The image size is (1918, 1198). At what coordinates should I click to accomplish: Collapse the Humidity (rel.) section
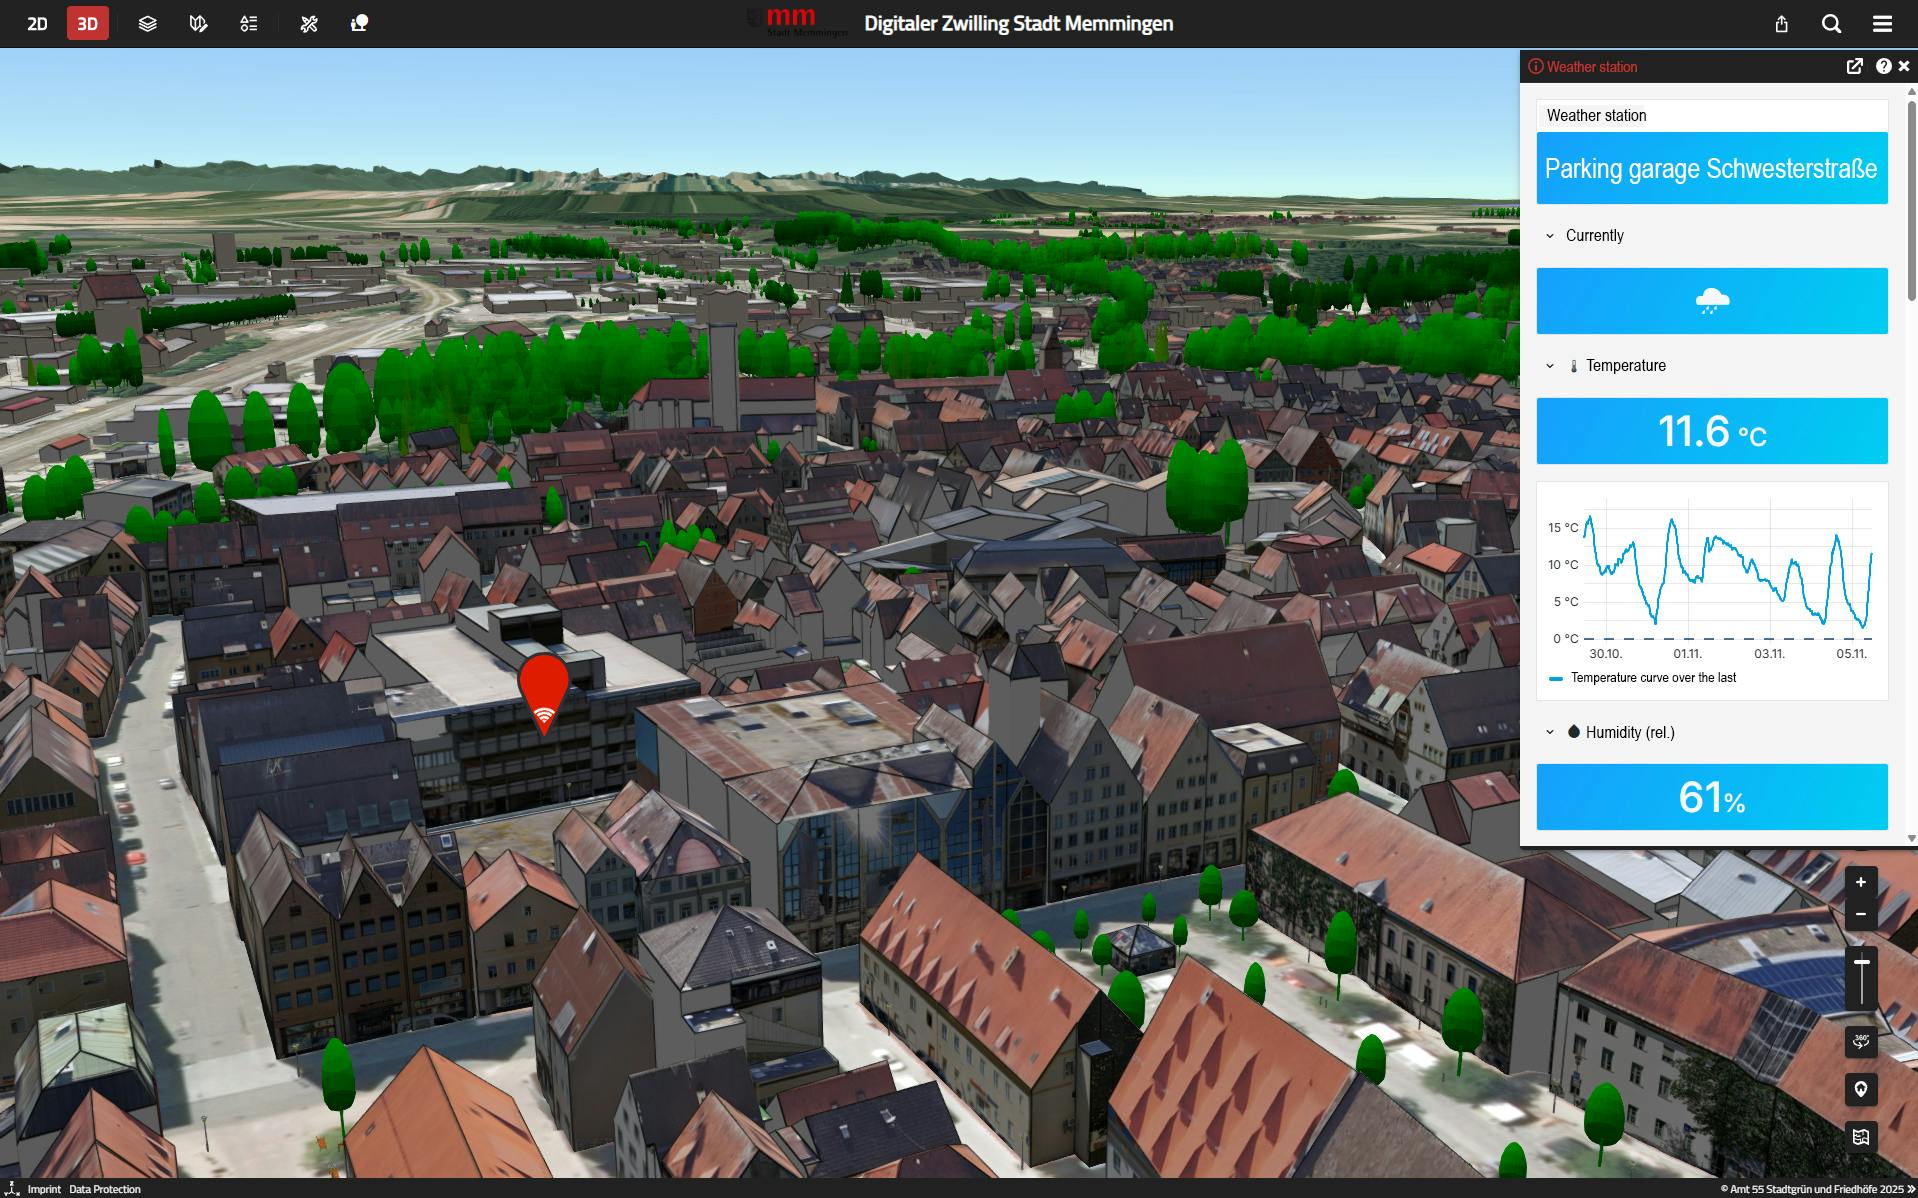[x=1550, y=732]
